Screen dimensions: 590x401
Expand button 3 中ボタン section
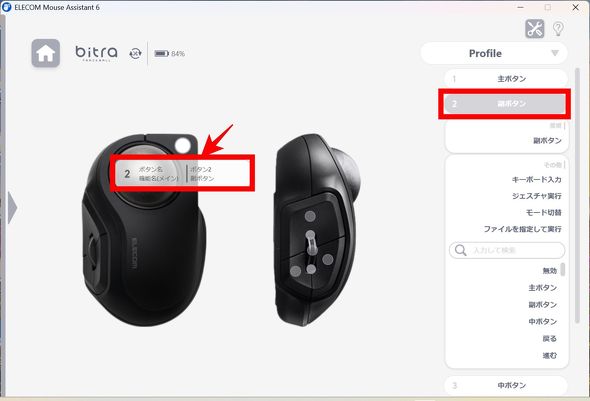pyautogui.click(x=506, y=385)
